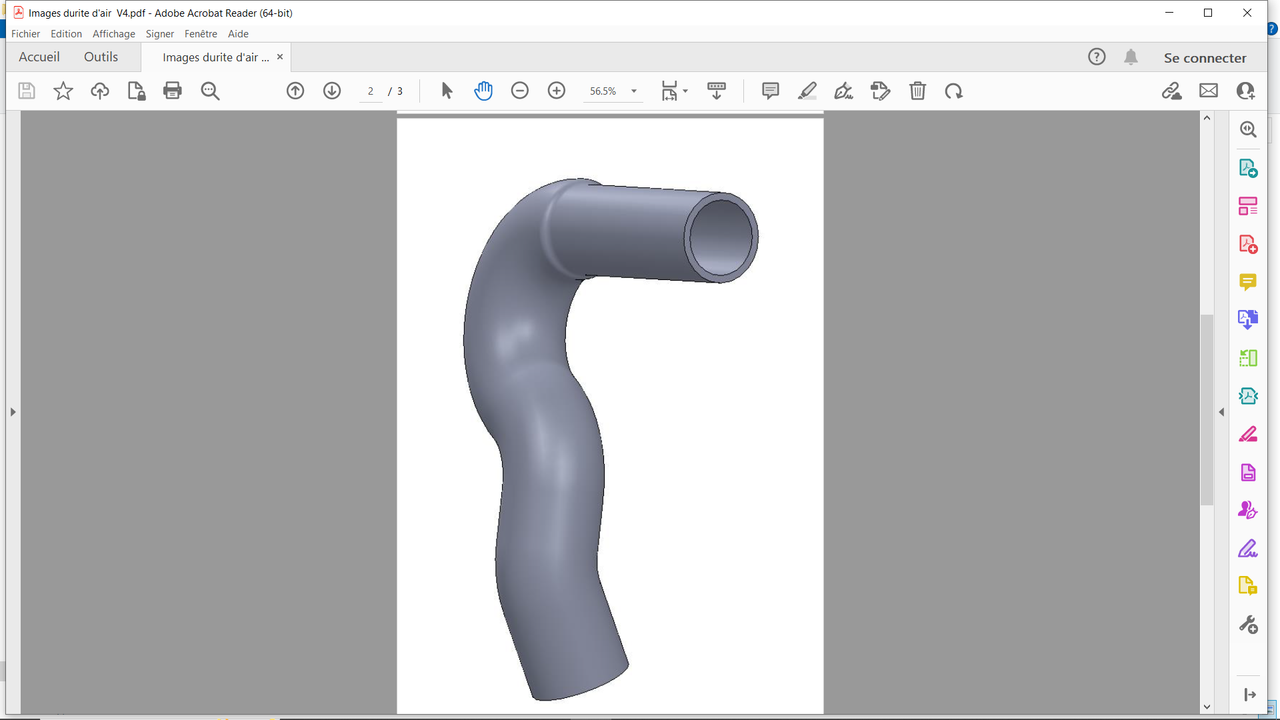Screen dimensions: 1280x720
Task: Delete with the trash icon
Action: tap(917, 91)
